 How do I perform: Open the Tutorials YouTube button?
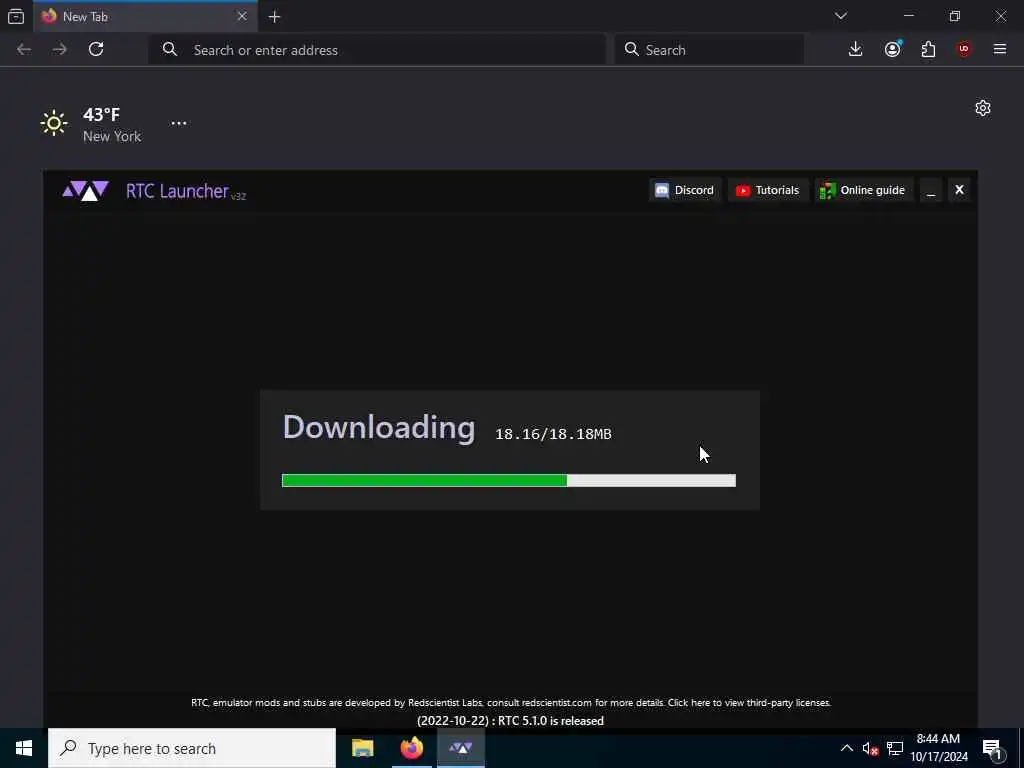pyautogui.click(x=768, y=190)
